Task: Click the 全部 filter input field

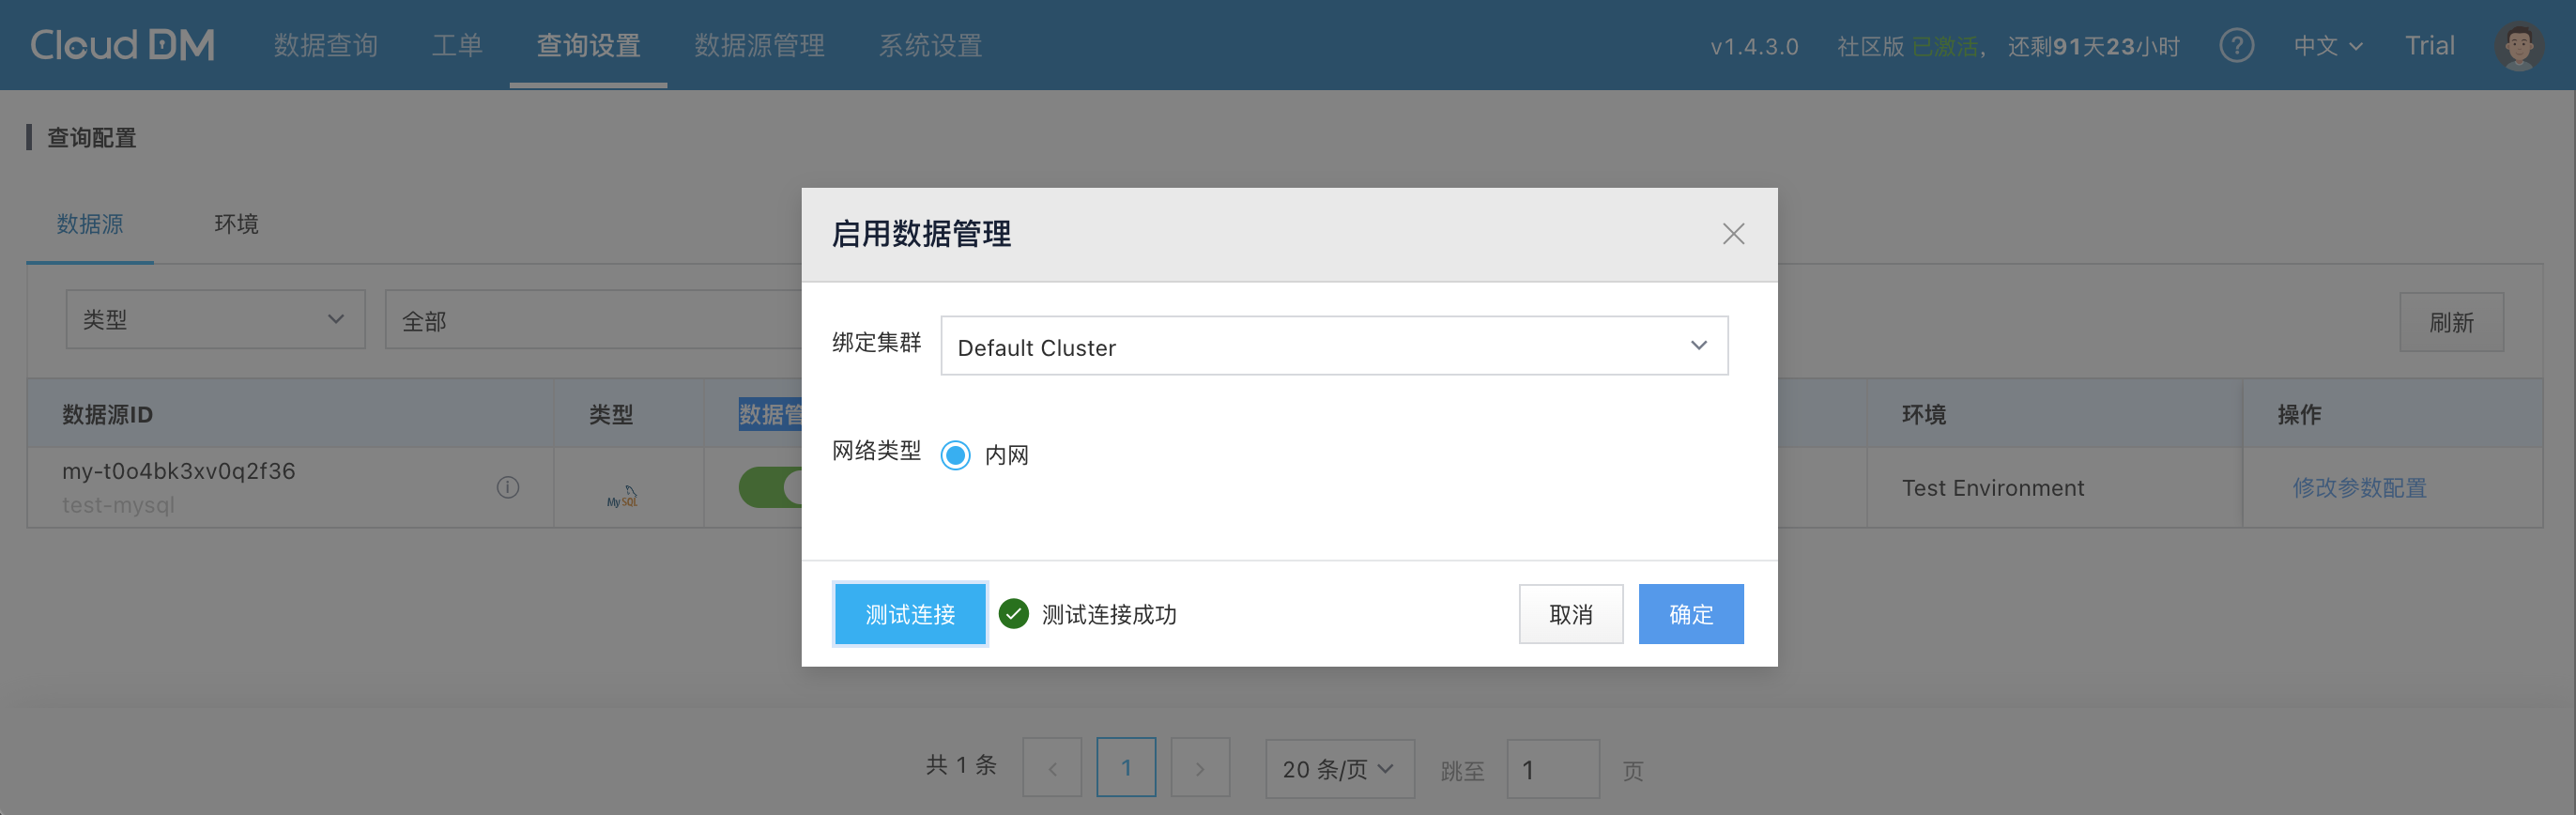Action: [x=594, y=320]
